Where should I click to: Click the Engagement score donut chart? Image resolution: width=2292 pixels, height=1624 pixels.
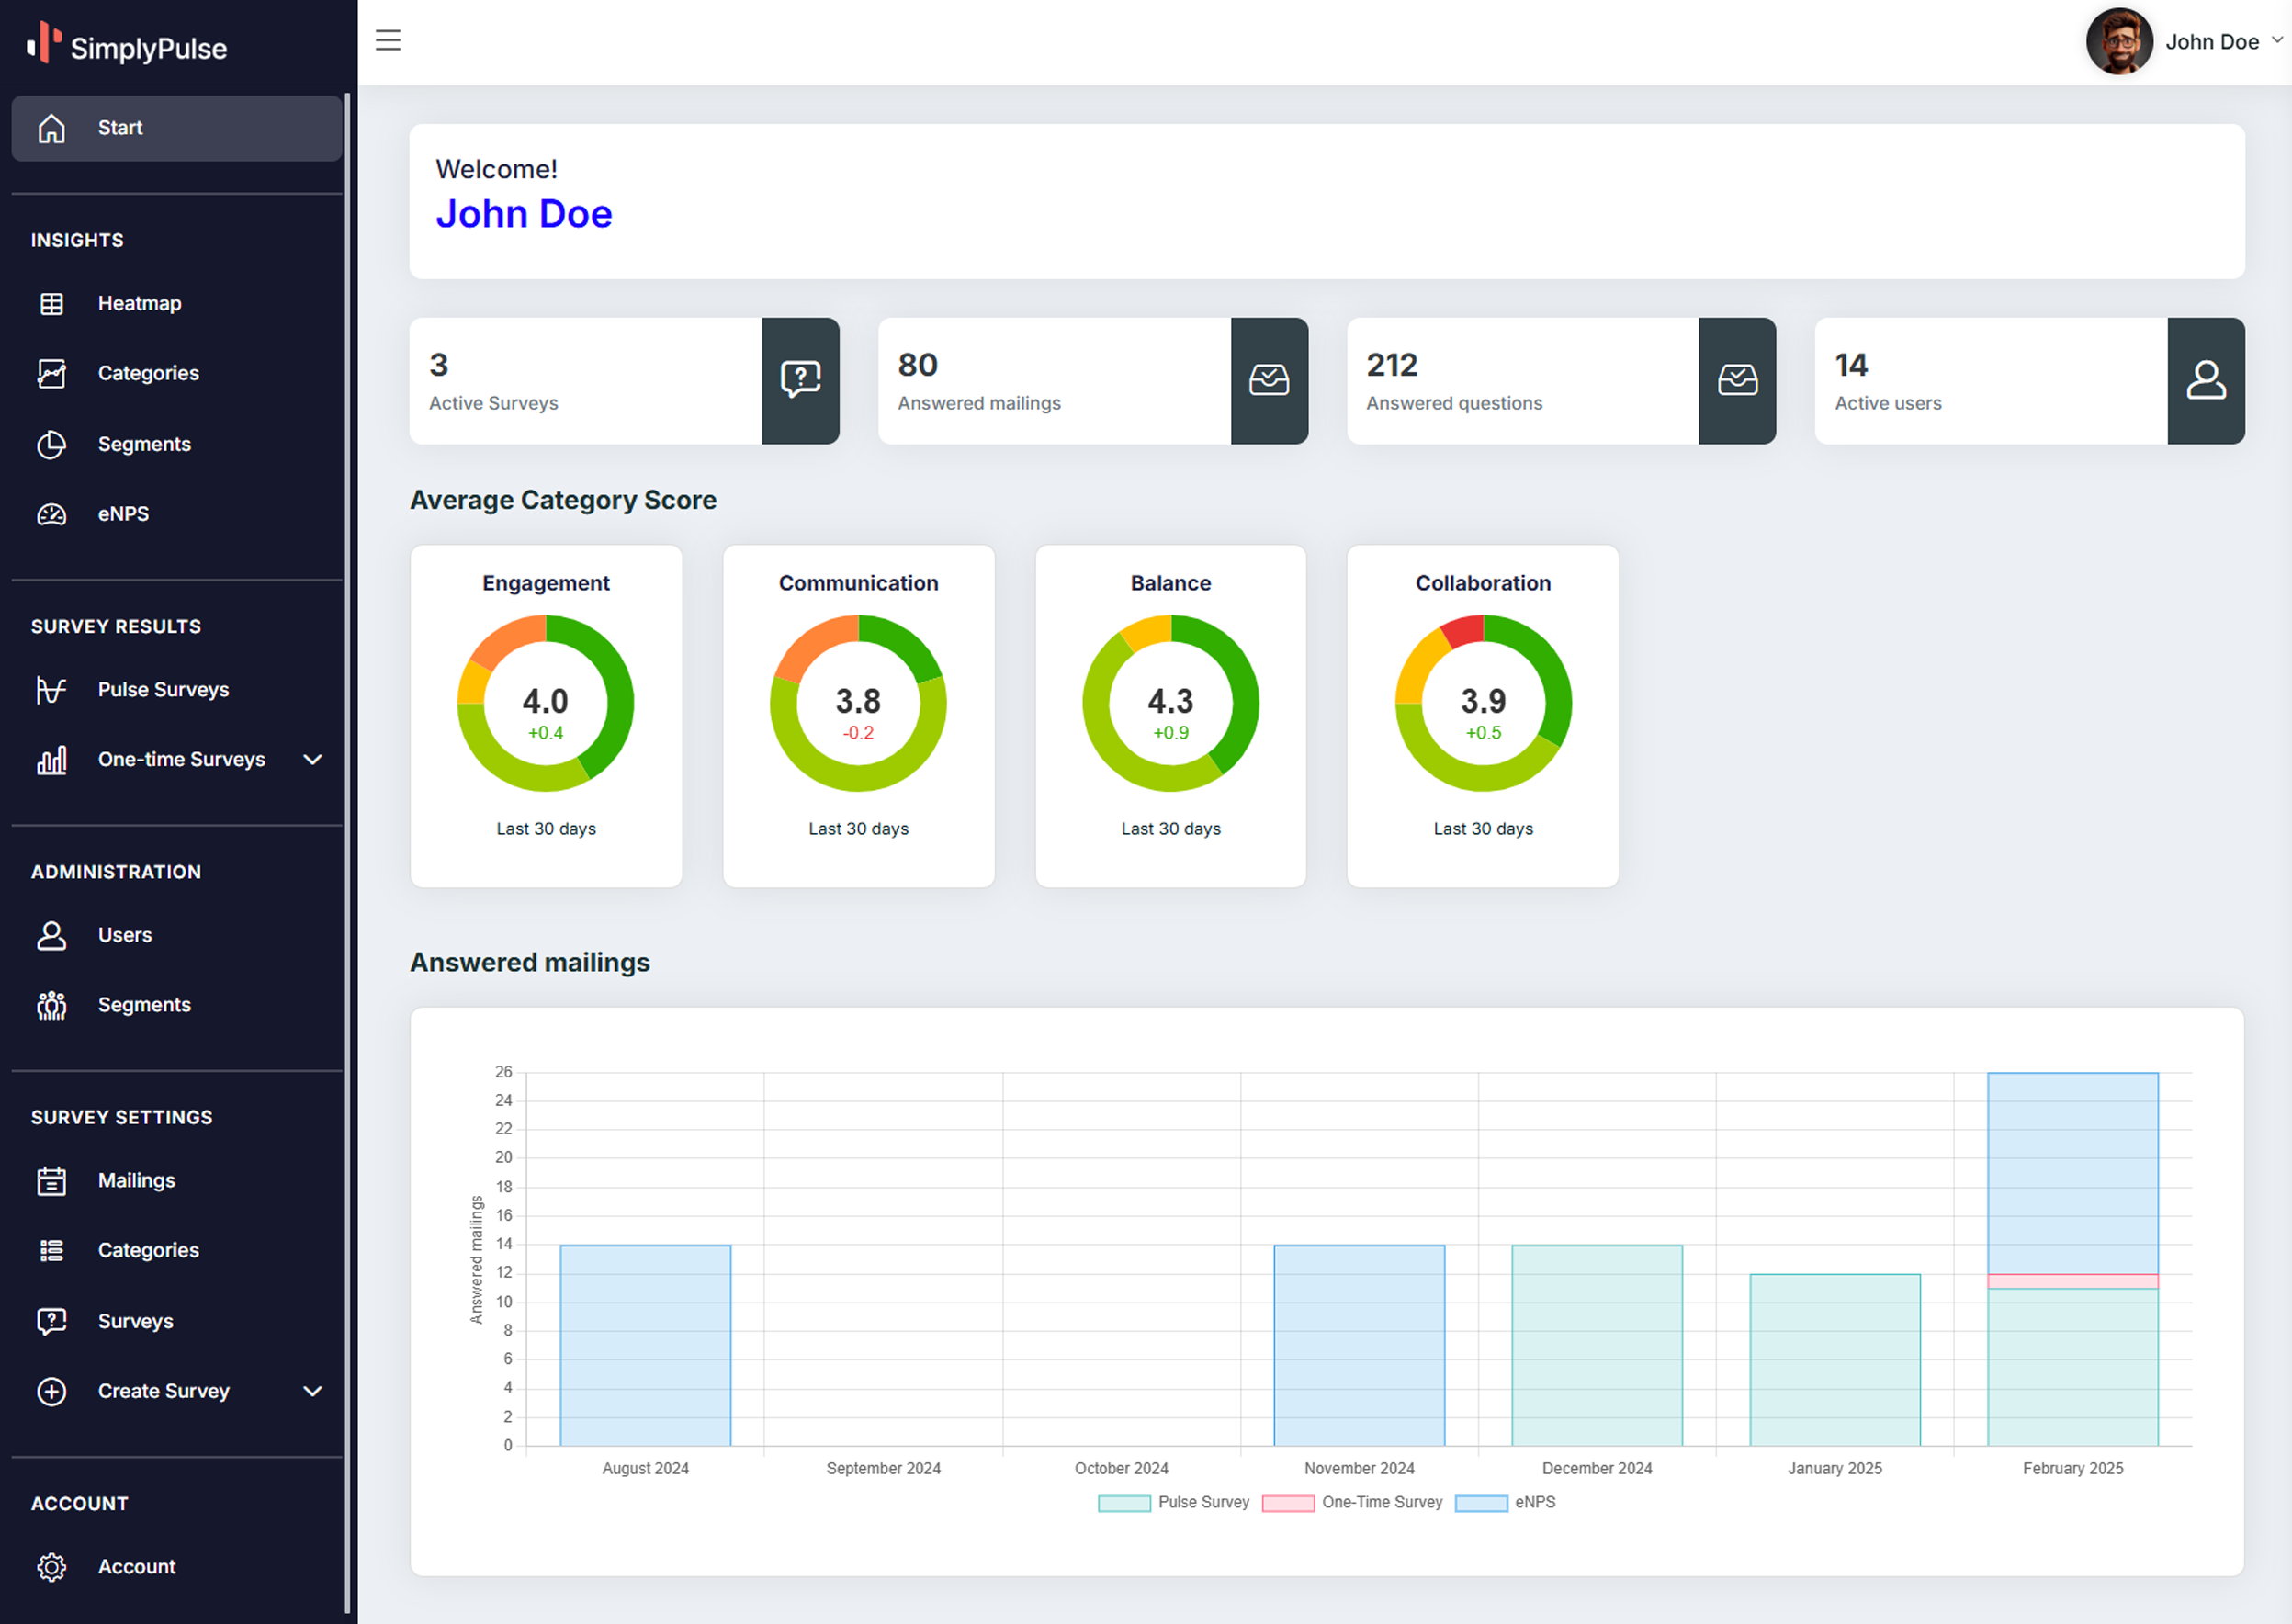tap(545, 703)
